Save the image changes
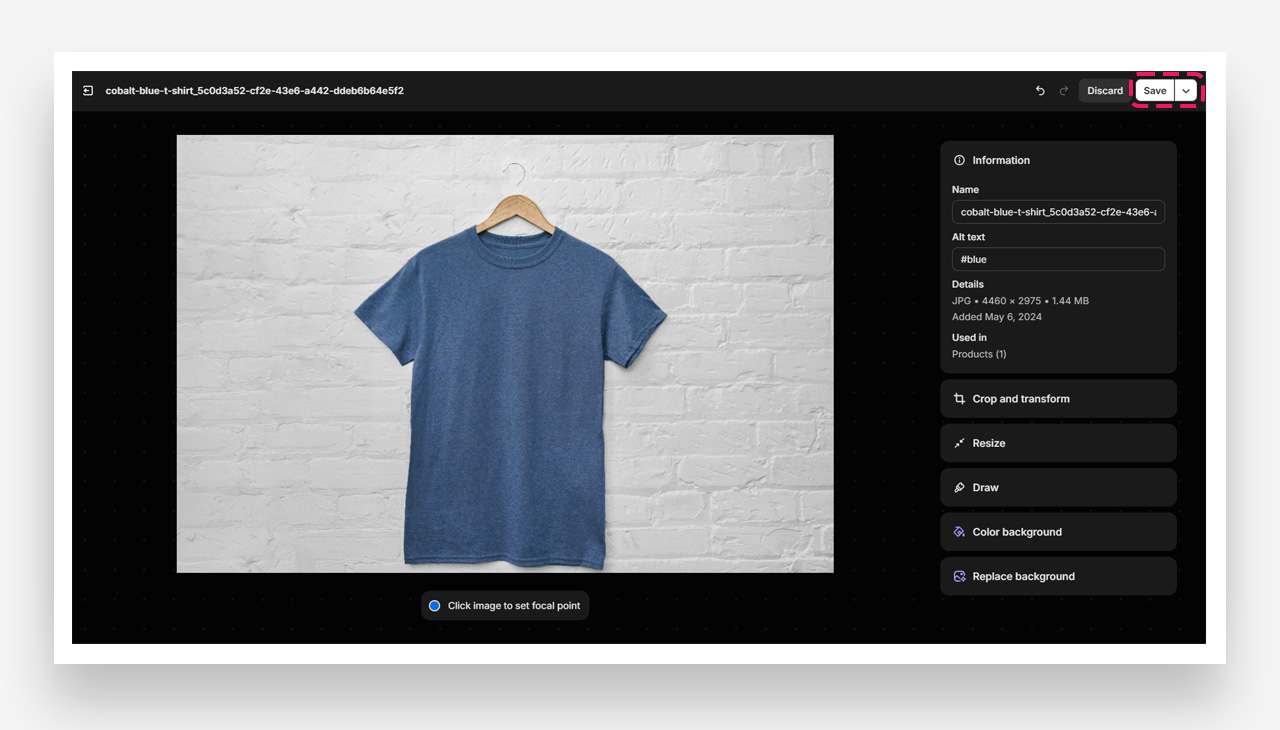 [x=1154, y=91]
